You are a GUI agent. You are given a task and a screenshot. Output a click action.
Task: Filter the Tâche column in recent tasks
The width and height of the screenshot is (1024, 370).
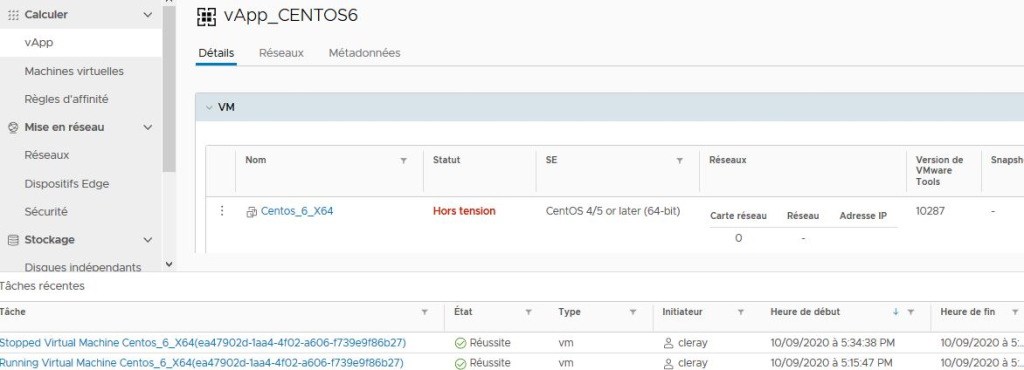point(425,313)
